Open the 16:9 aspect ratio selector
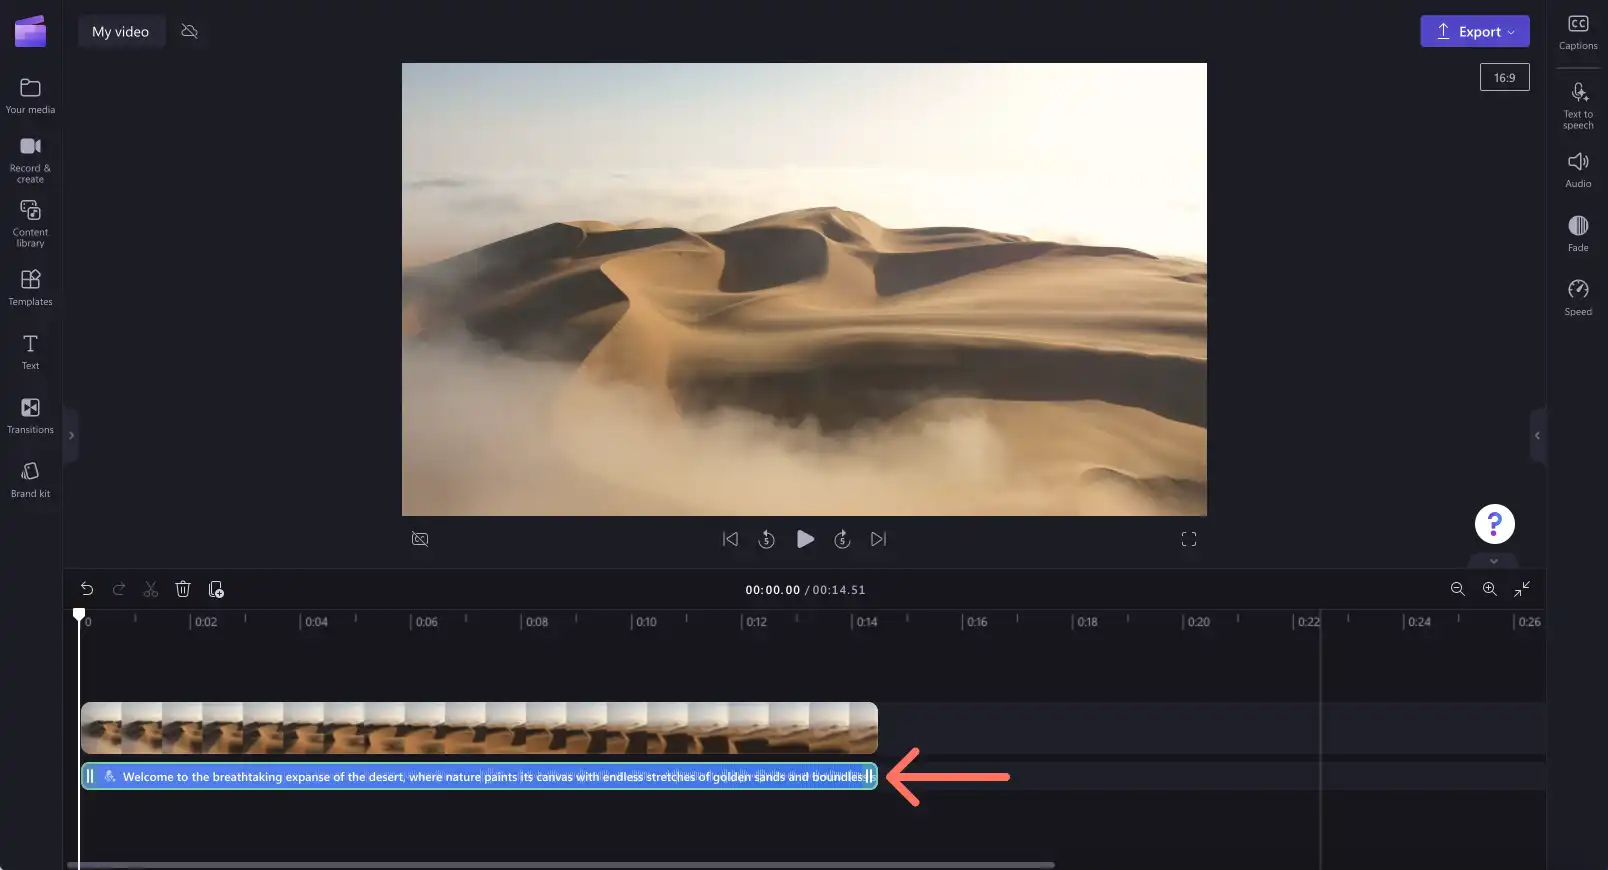1608x870 pixels. 1505,77
